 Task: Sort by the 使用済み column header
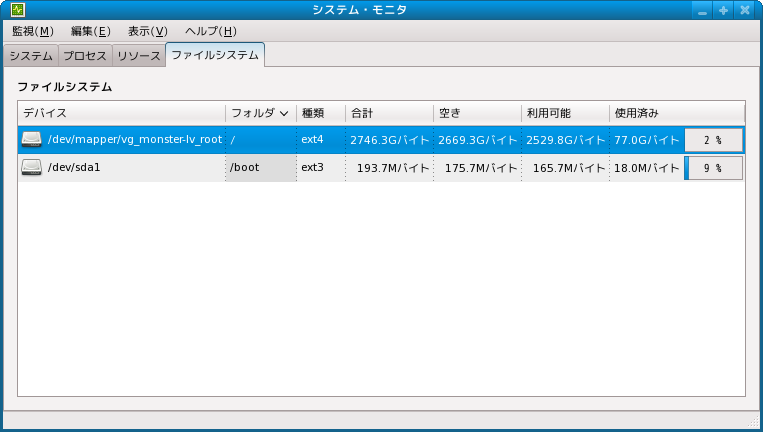676,113
